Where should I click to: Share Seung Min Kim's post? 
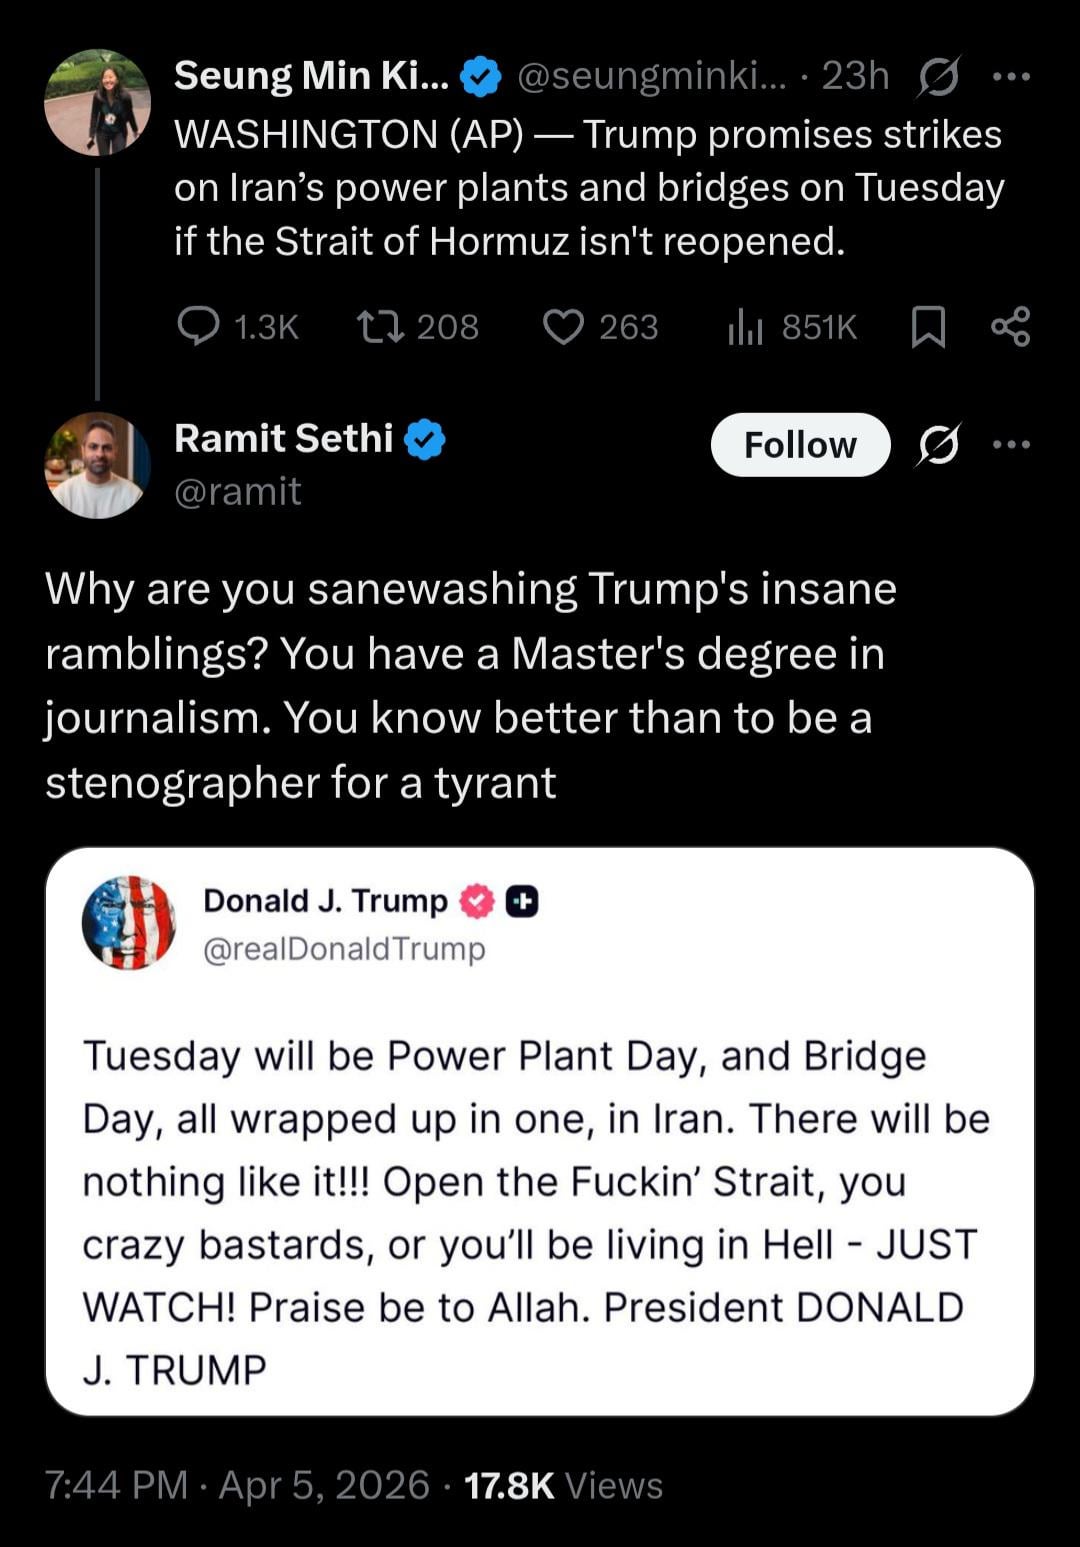(x=1010, y=326)
